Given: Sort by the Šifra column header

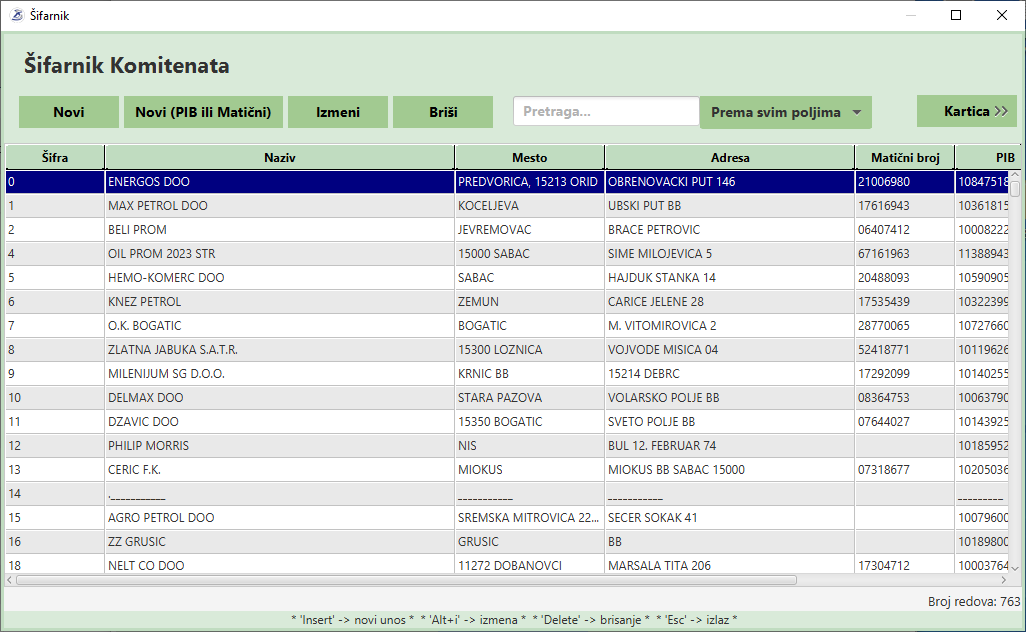Looking at the screenshot, I should point(55,158).
